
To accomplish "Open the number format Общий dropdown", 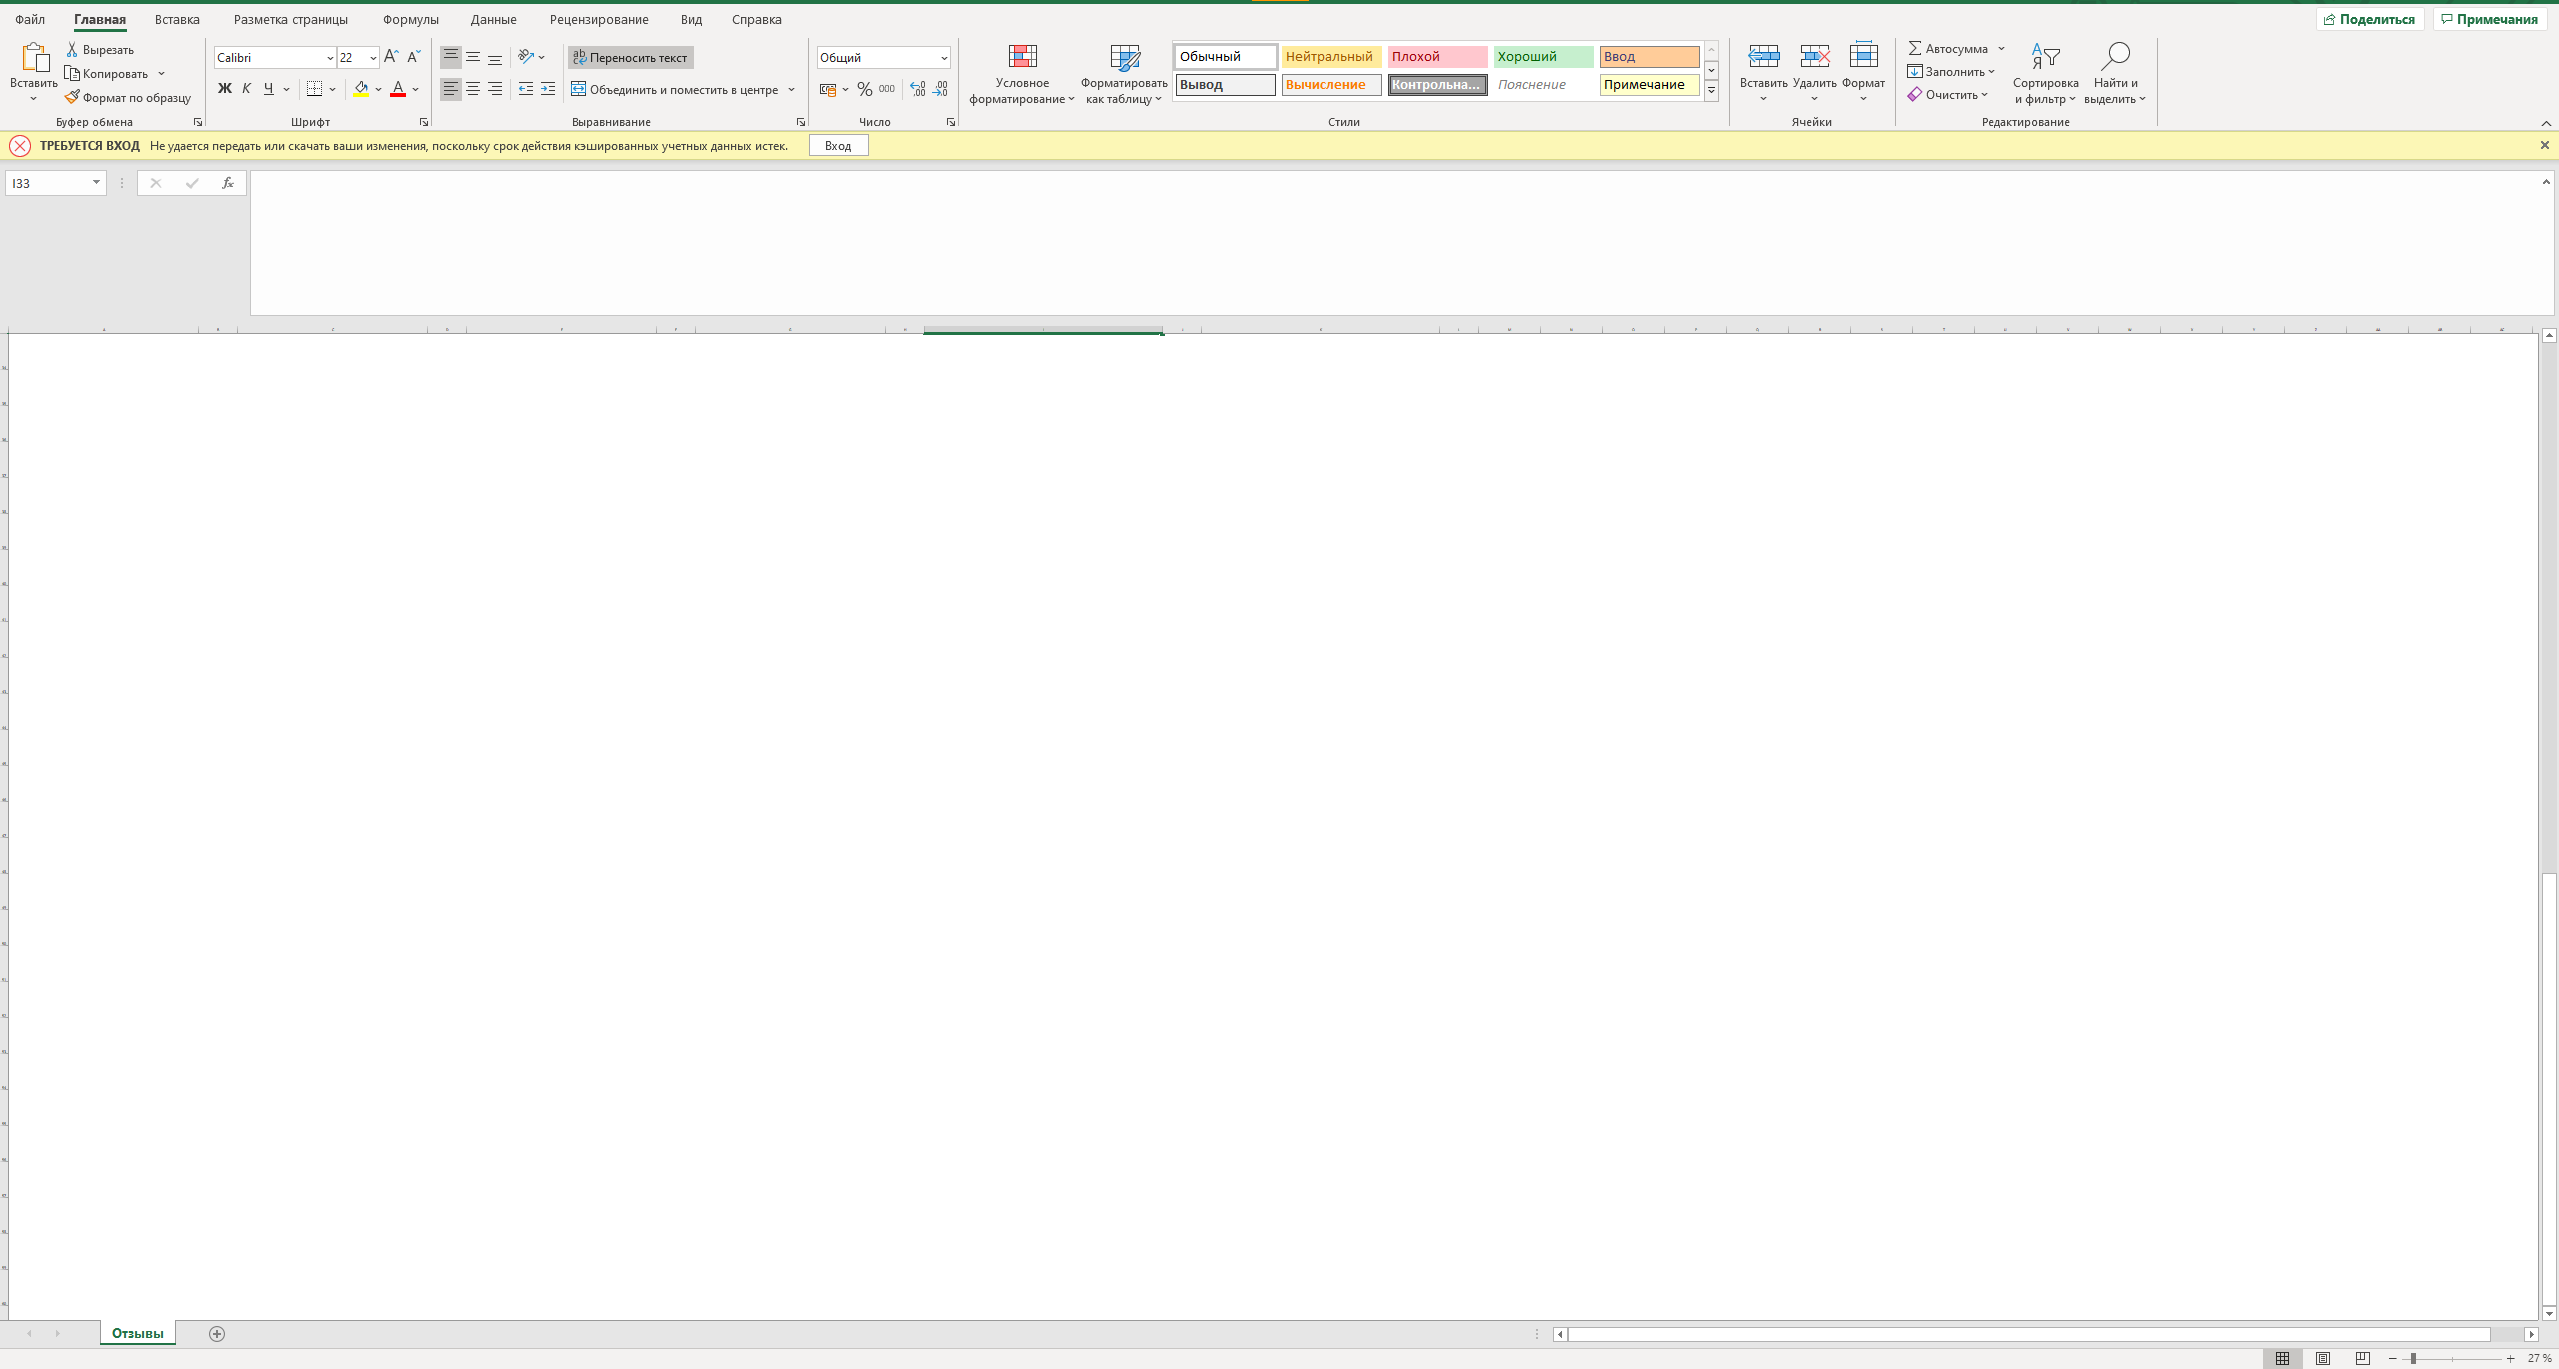I will [943, 58].
